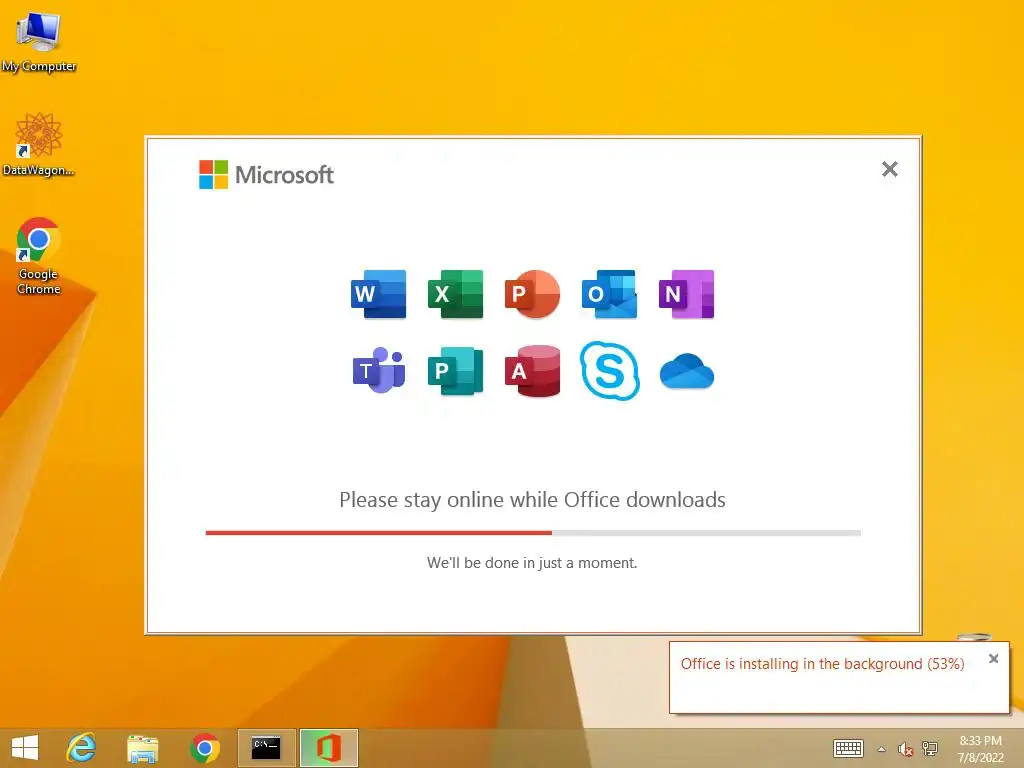Click the Microsoft logo in the installer

[266, 174]
